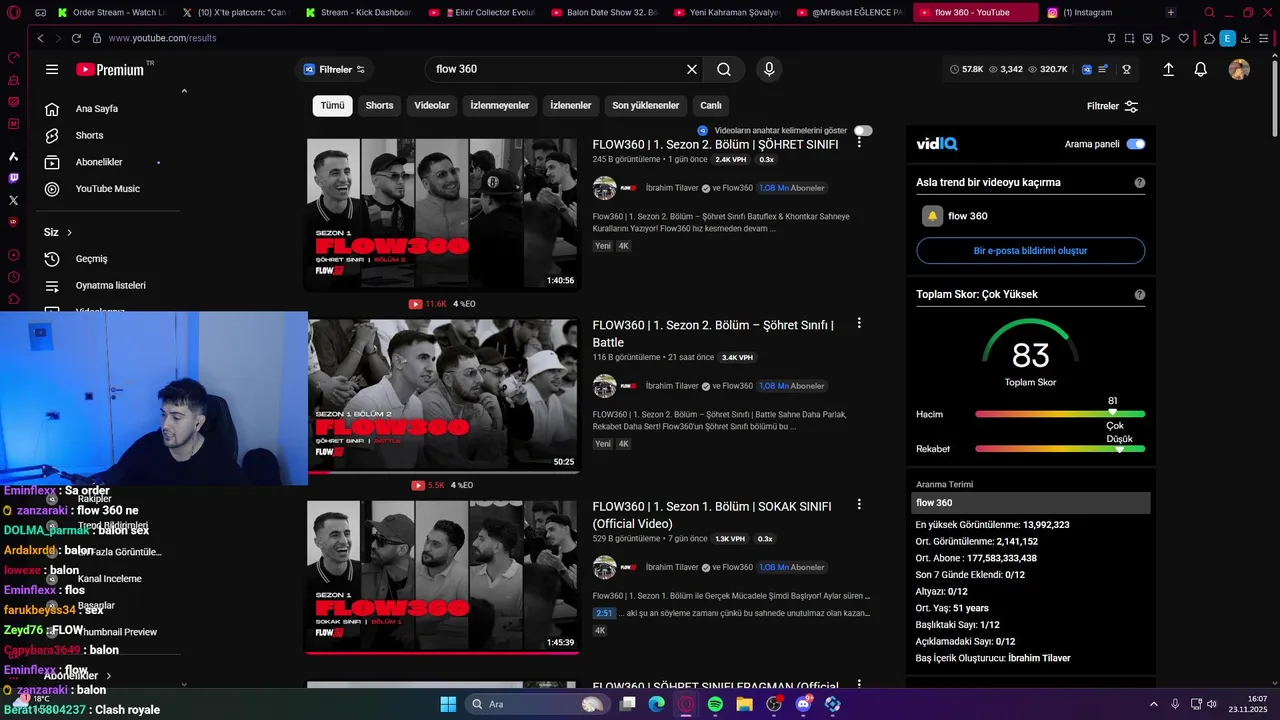Click the vidIQ logo in panel

(937, 144)
